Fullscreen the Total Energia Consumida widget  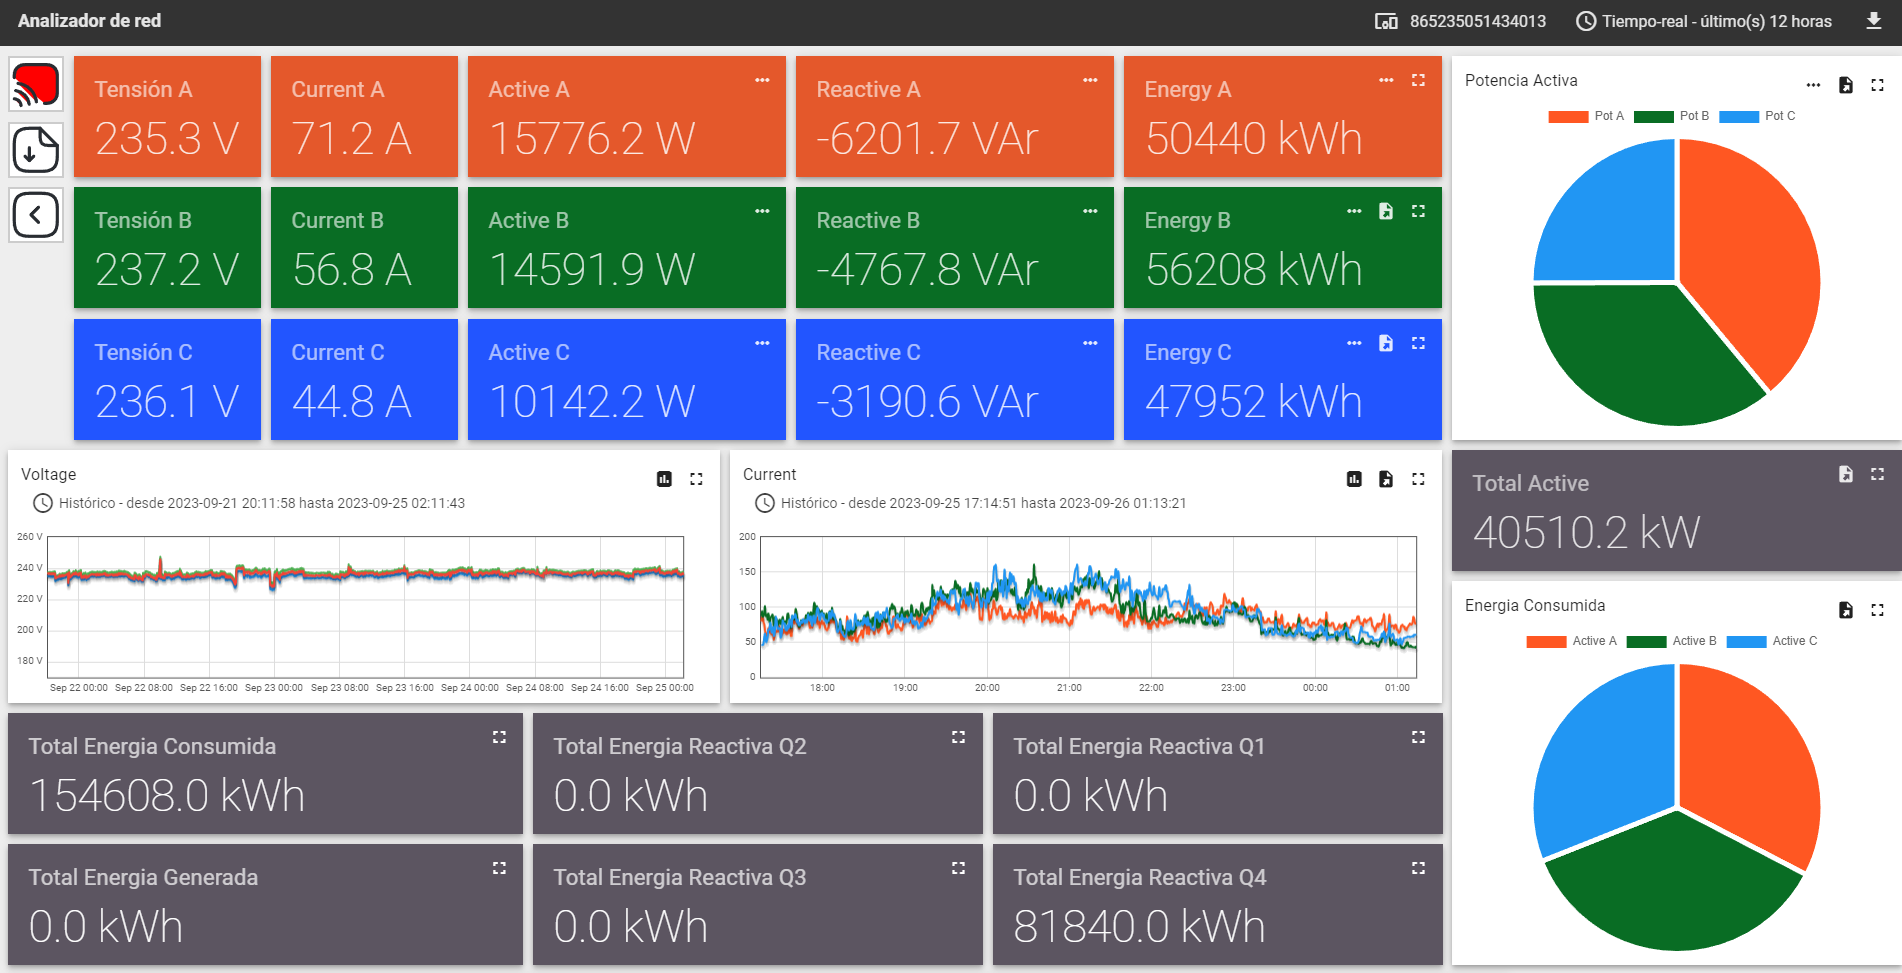[499, 737]
